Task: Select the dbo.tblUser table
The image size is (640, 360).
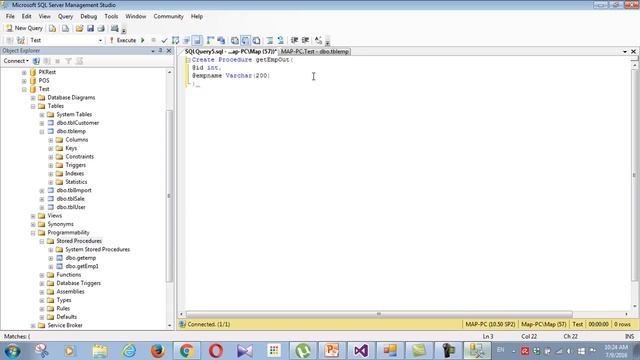Action: [71, 207]
